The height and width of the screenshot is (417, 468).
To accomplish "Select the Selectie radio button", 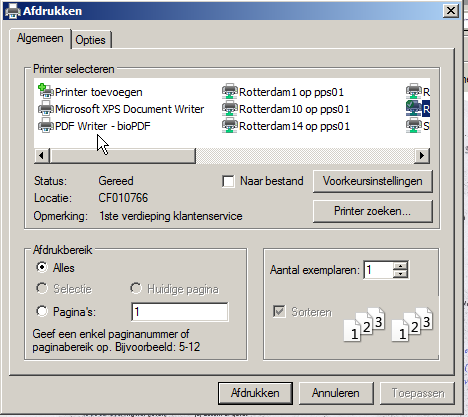I will 42,288.
